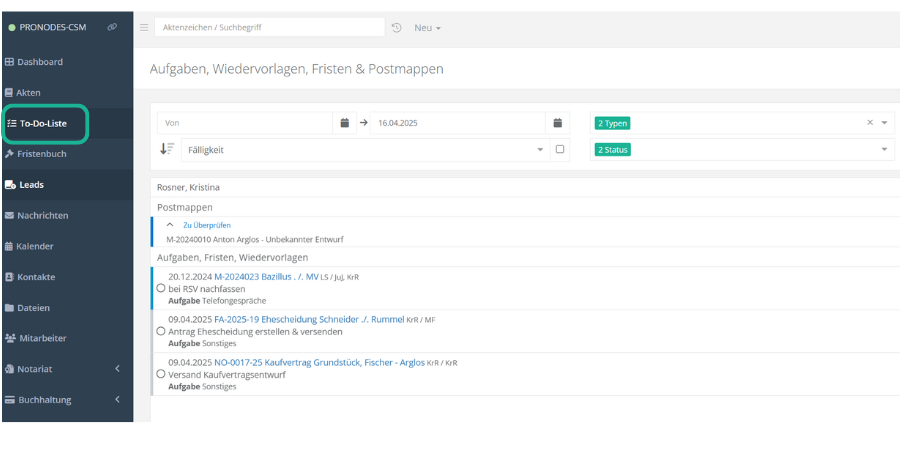The width and height of the screenshot is (900, 450).
Task: Go to Fristenbuch in the sidebar
Action: pyautogui.click(x=41, y=154)
